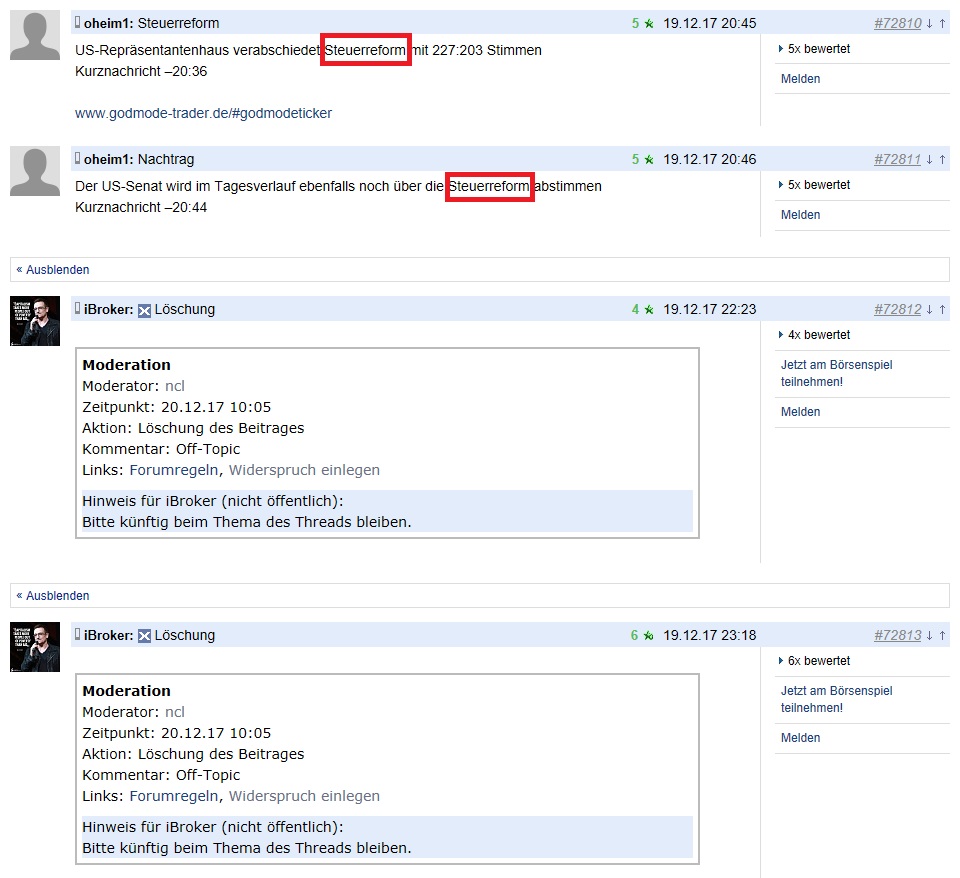Jump to next post with down arrow at #72810
The width and height of the screenshot is (960, 878).
point(929,23)
